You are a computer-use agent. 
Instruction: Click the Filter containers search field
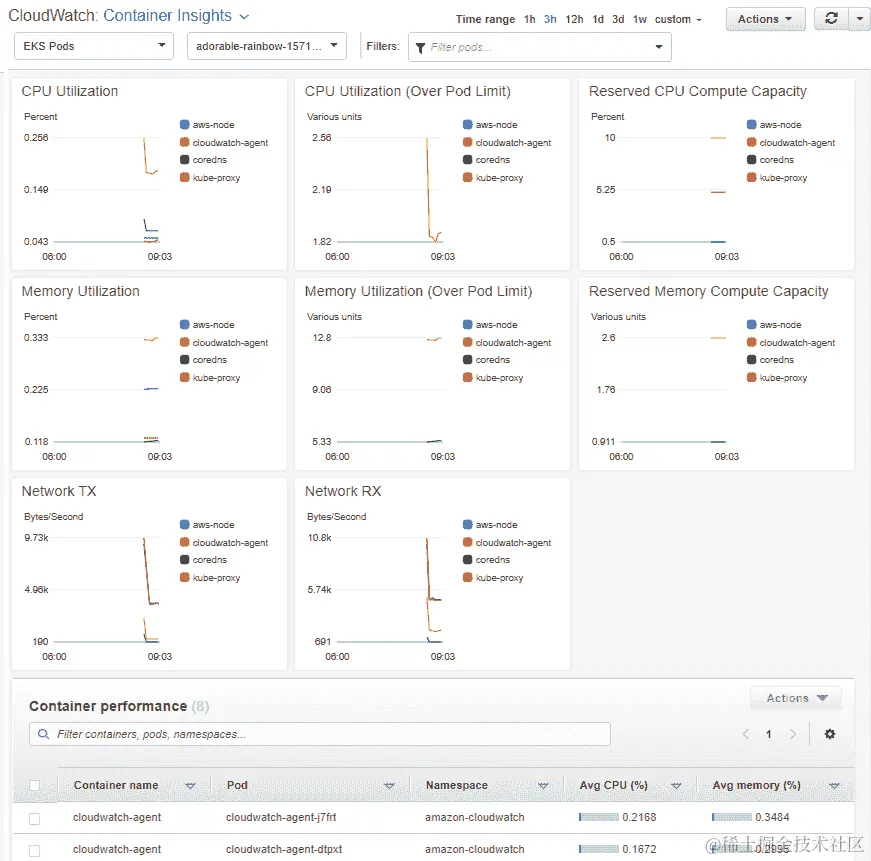(319, 734)
